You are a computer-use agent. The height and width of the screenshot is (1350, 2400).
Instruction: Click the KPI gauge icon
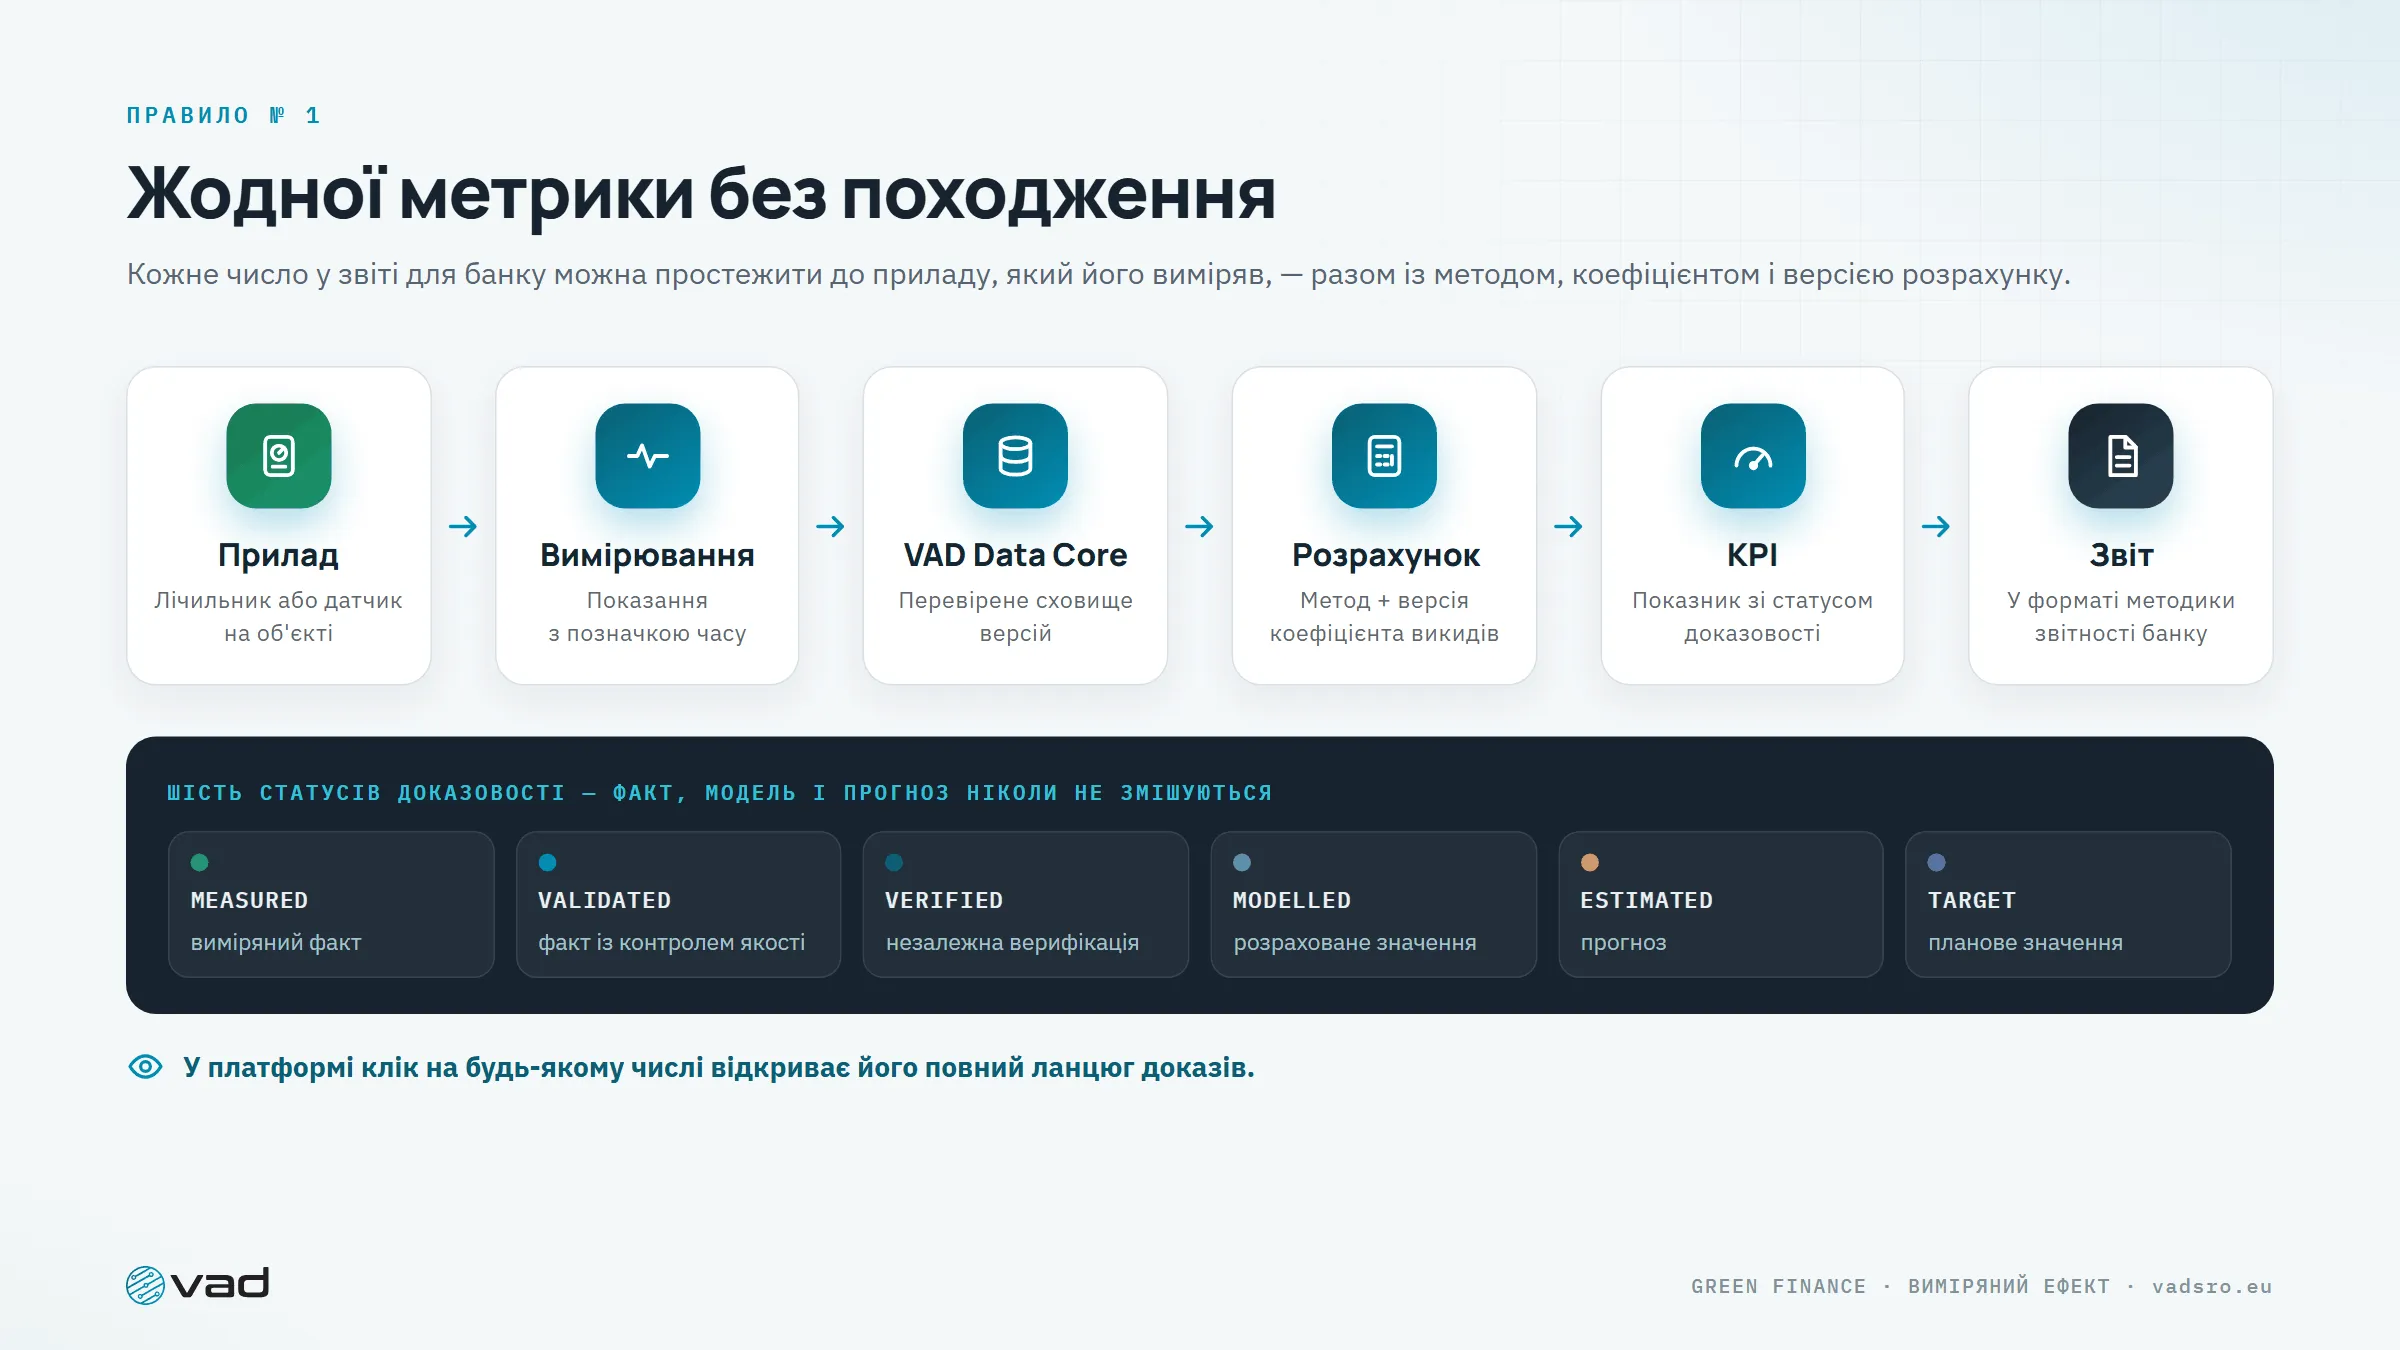point(1753,456)
